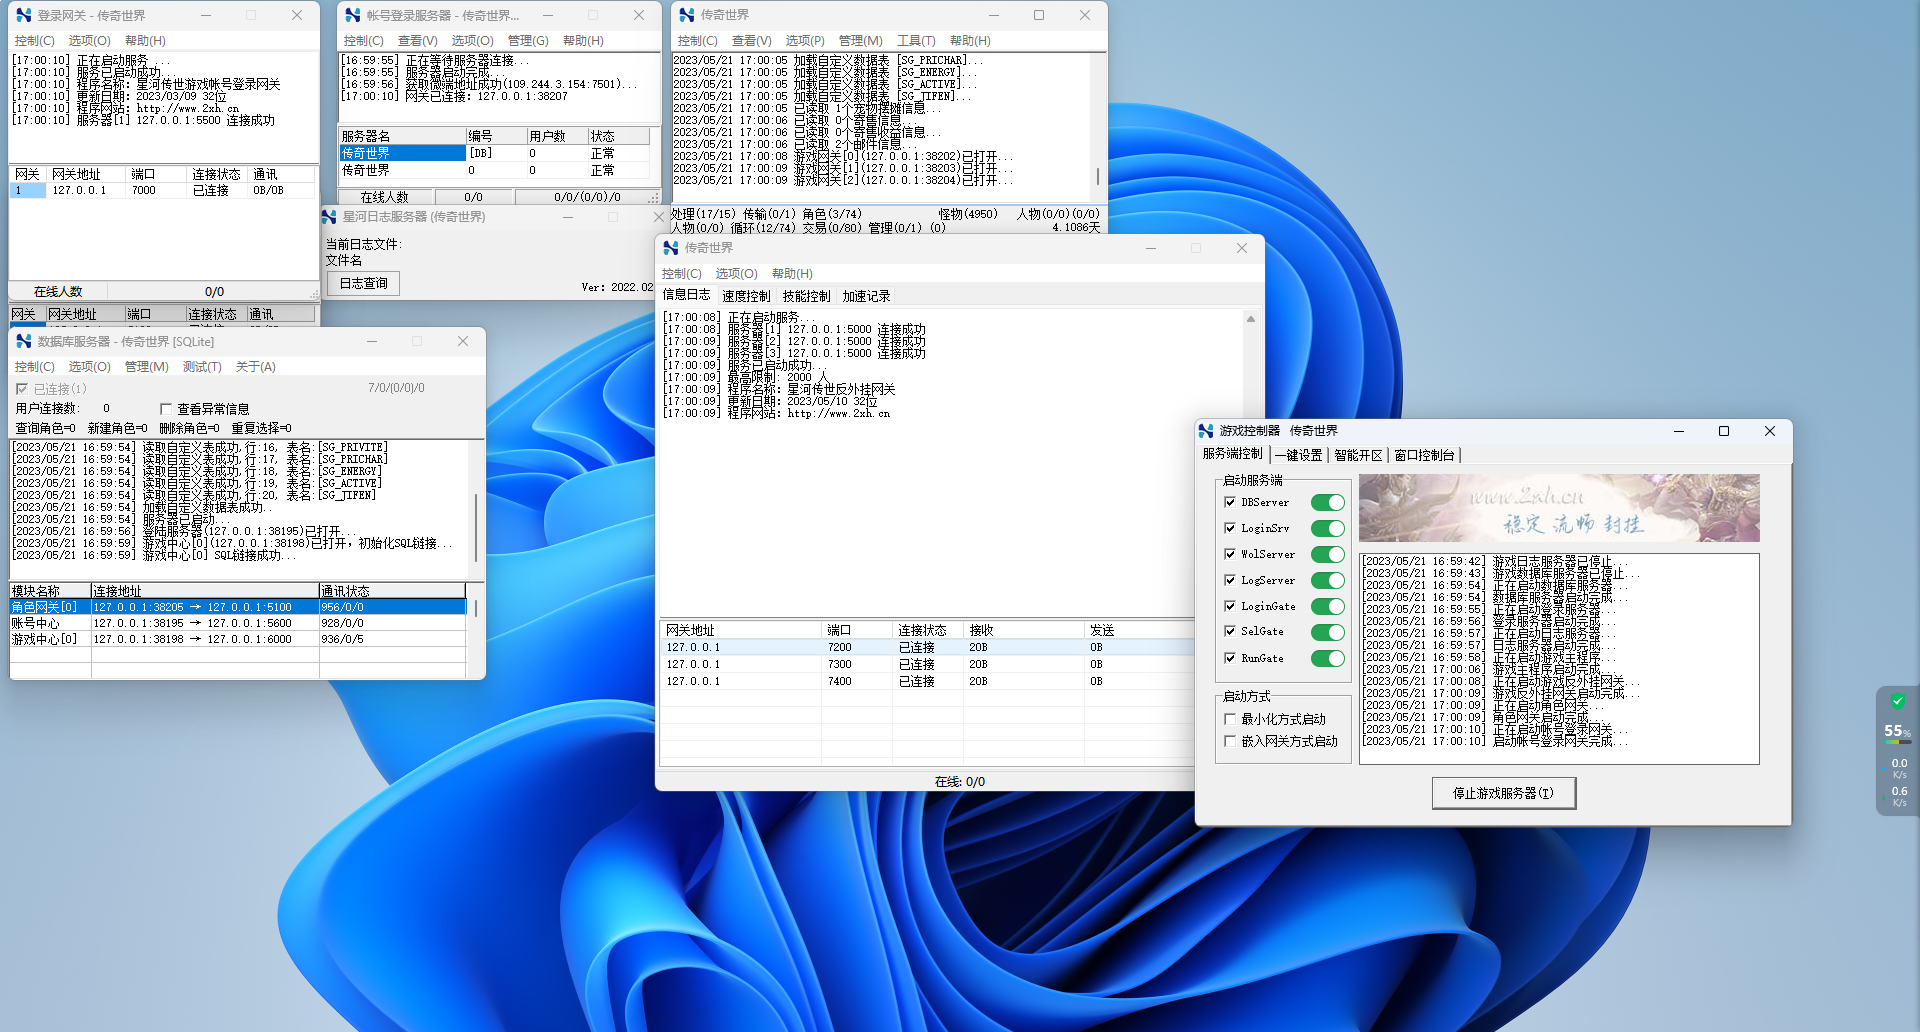Open 工具(T) menu in 传奇世界 server window
This screenshot has width=1920, height=1032.
[915, 41]
